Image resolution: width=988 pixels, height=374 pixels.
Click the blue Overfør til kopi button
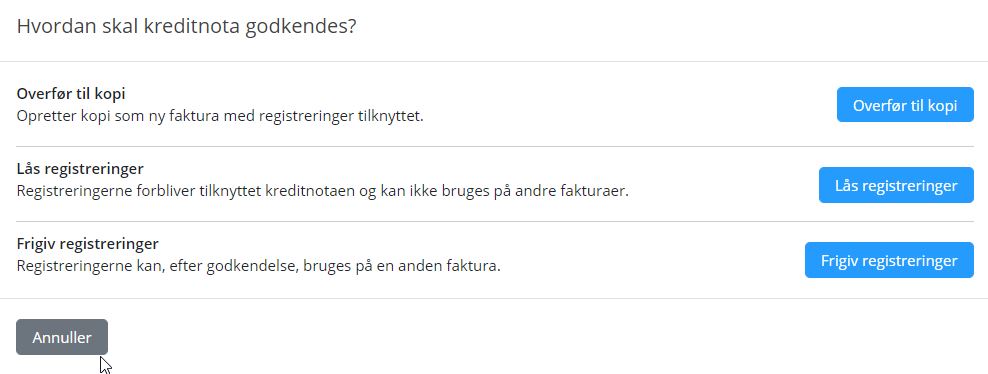[905, 105]
